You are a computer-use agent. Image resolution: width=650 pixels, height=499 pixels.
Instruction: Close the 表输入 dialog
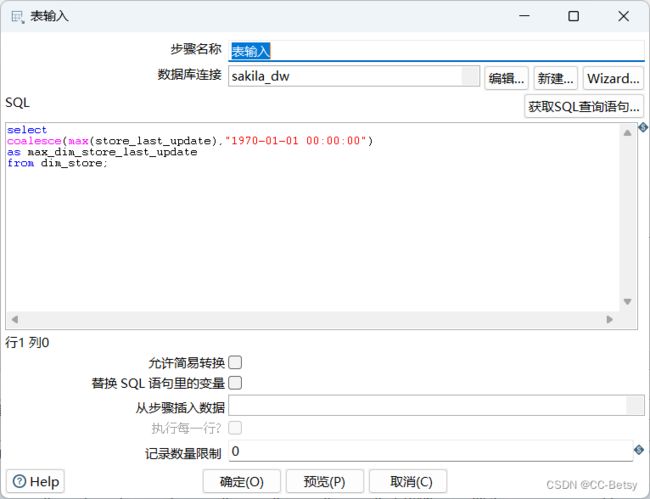623,16
